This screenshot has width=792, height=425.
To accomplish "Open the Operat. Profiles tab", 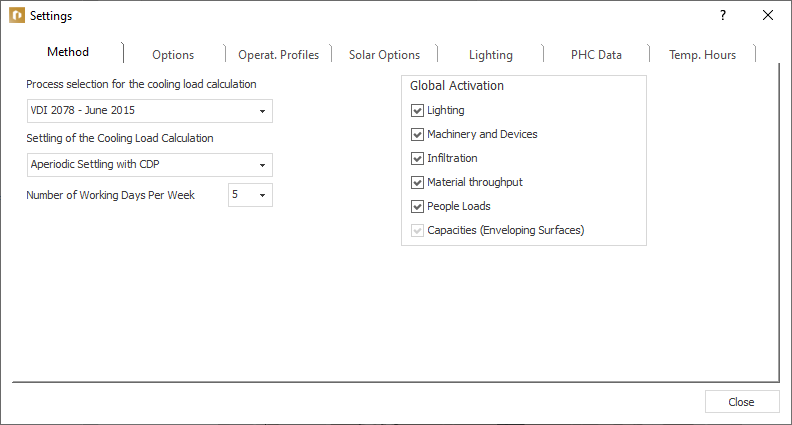I will coord(278,55).
